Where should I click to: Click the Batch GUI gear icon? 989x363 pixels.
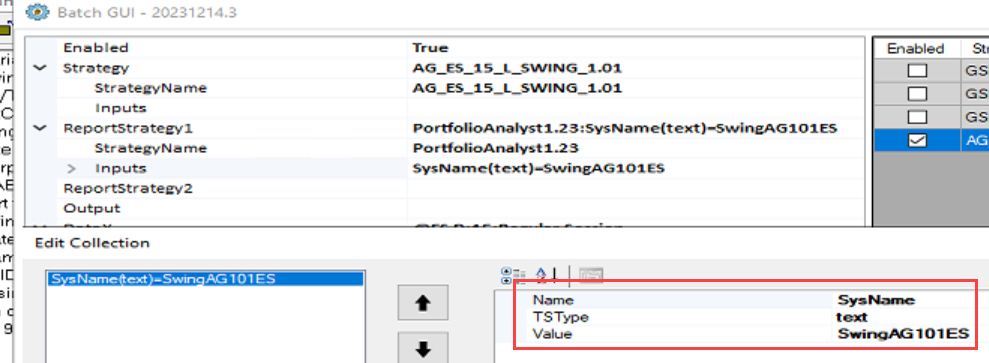tap(38, 12)
